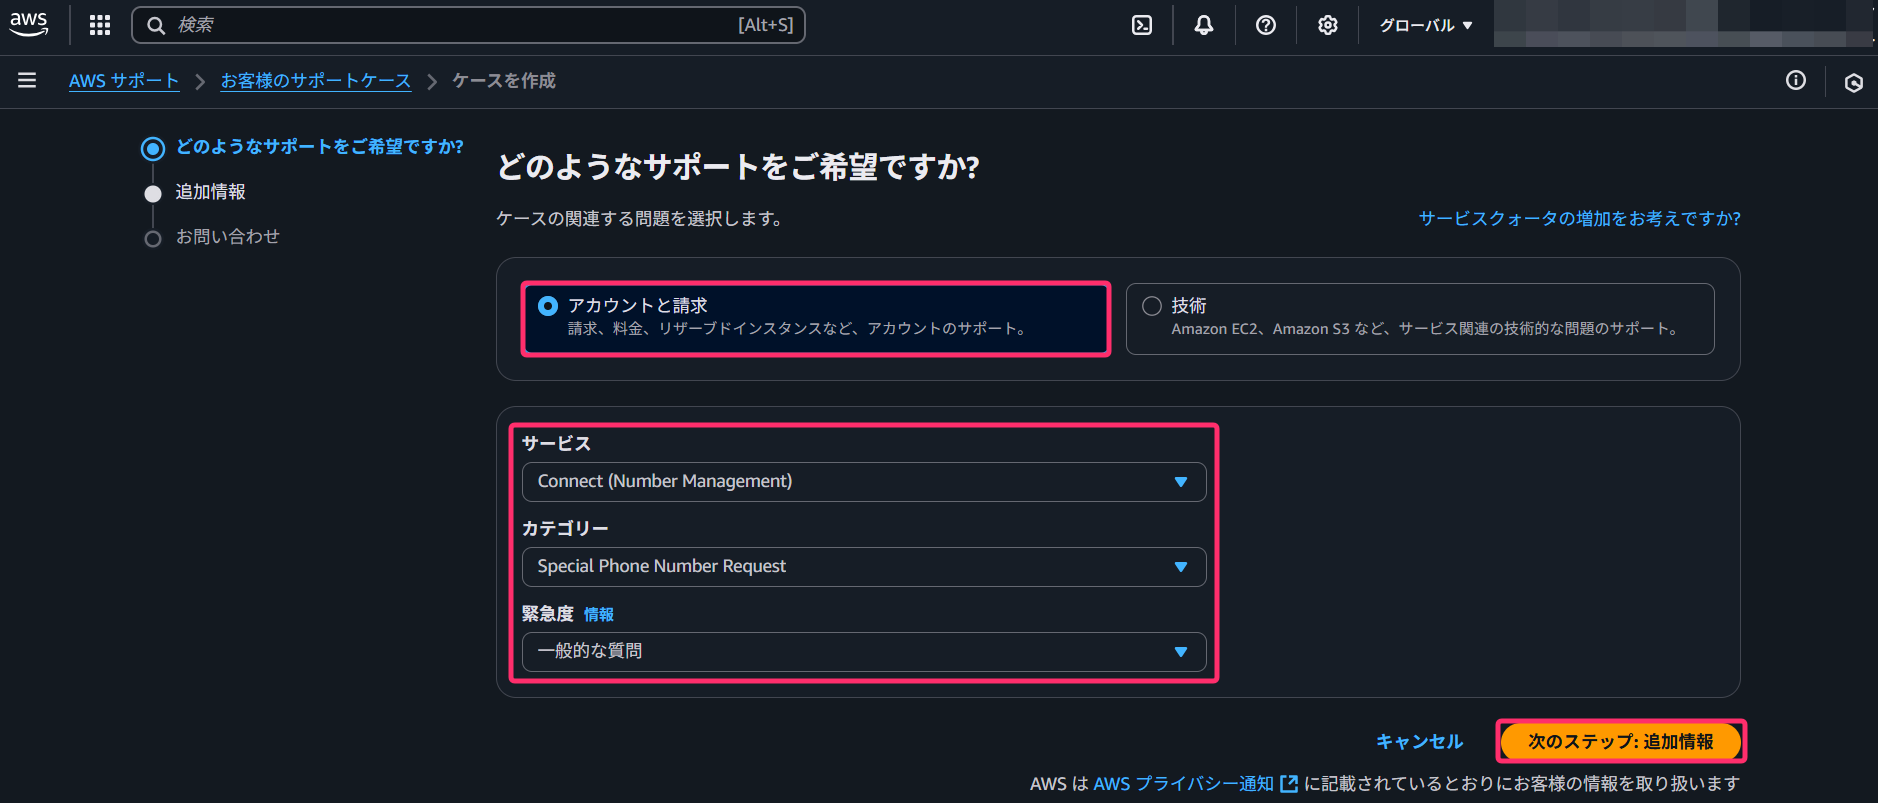Launch the CloudShell terminal icon
The width and height of the screenshot is (1878, 803).
1142,25
